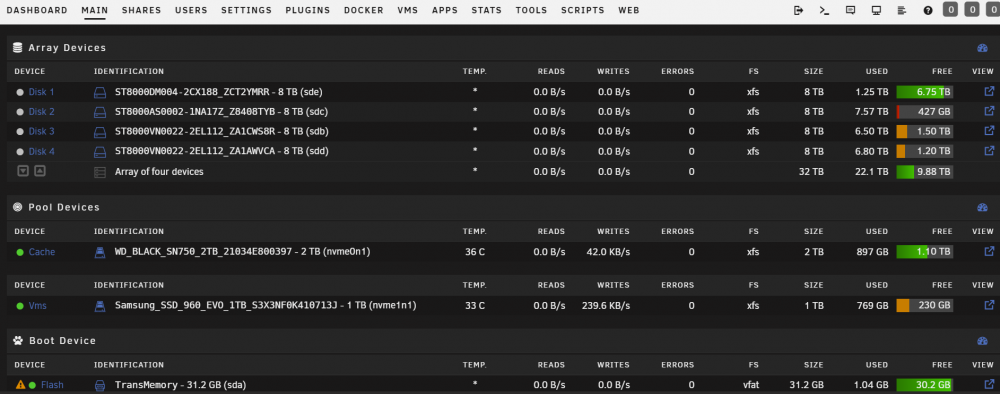Click Flash warning triangle icon

point(20,385)
